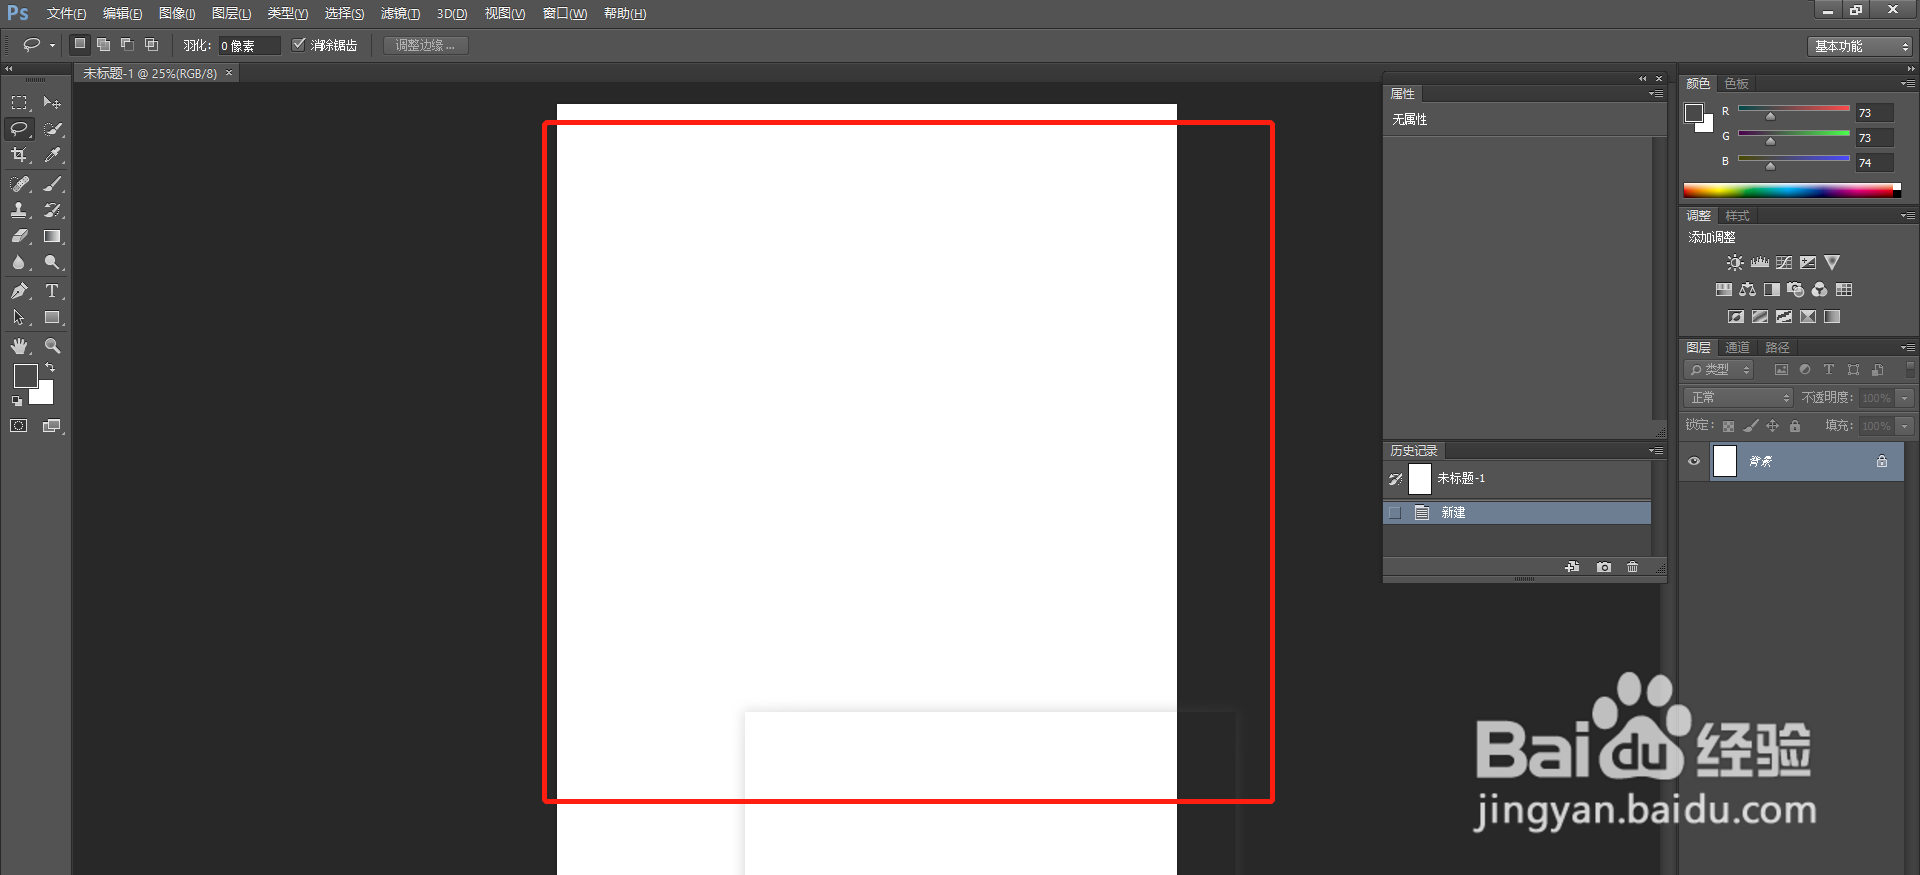Select the Zoom tool

click(x=53, y=346)
